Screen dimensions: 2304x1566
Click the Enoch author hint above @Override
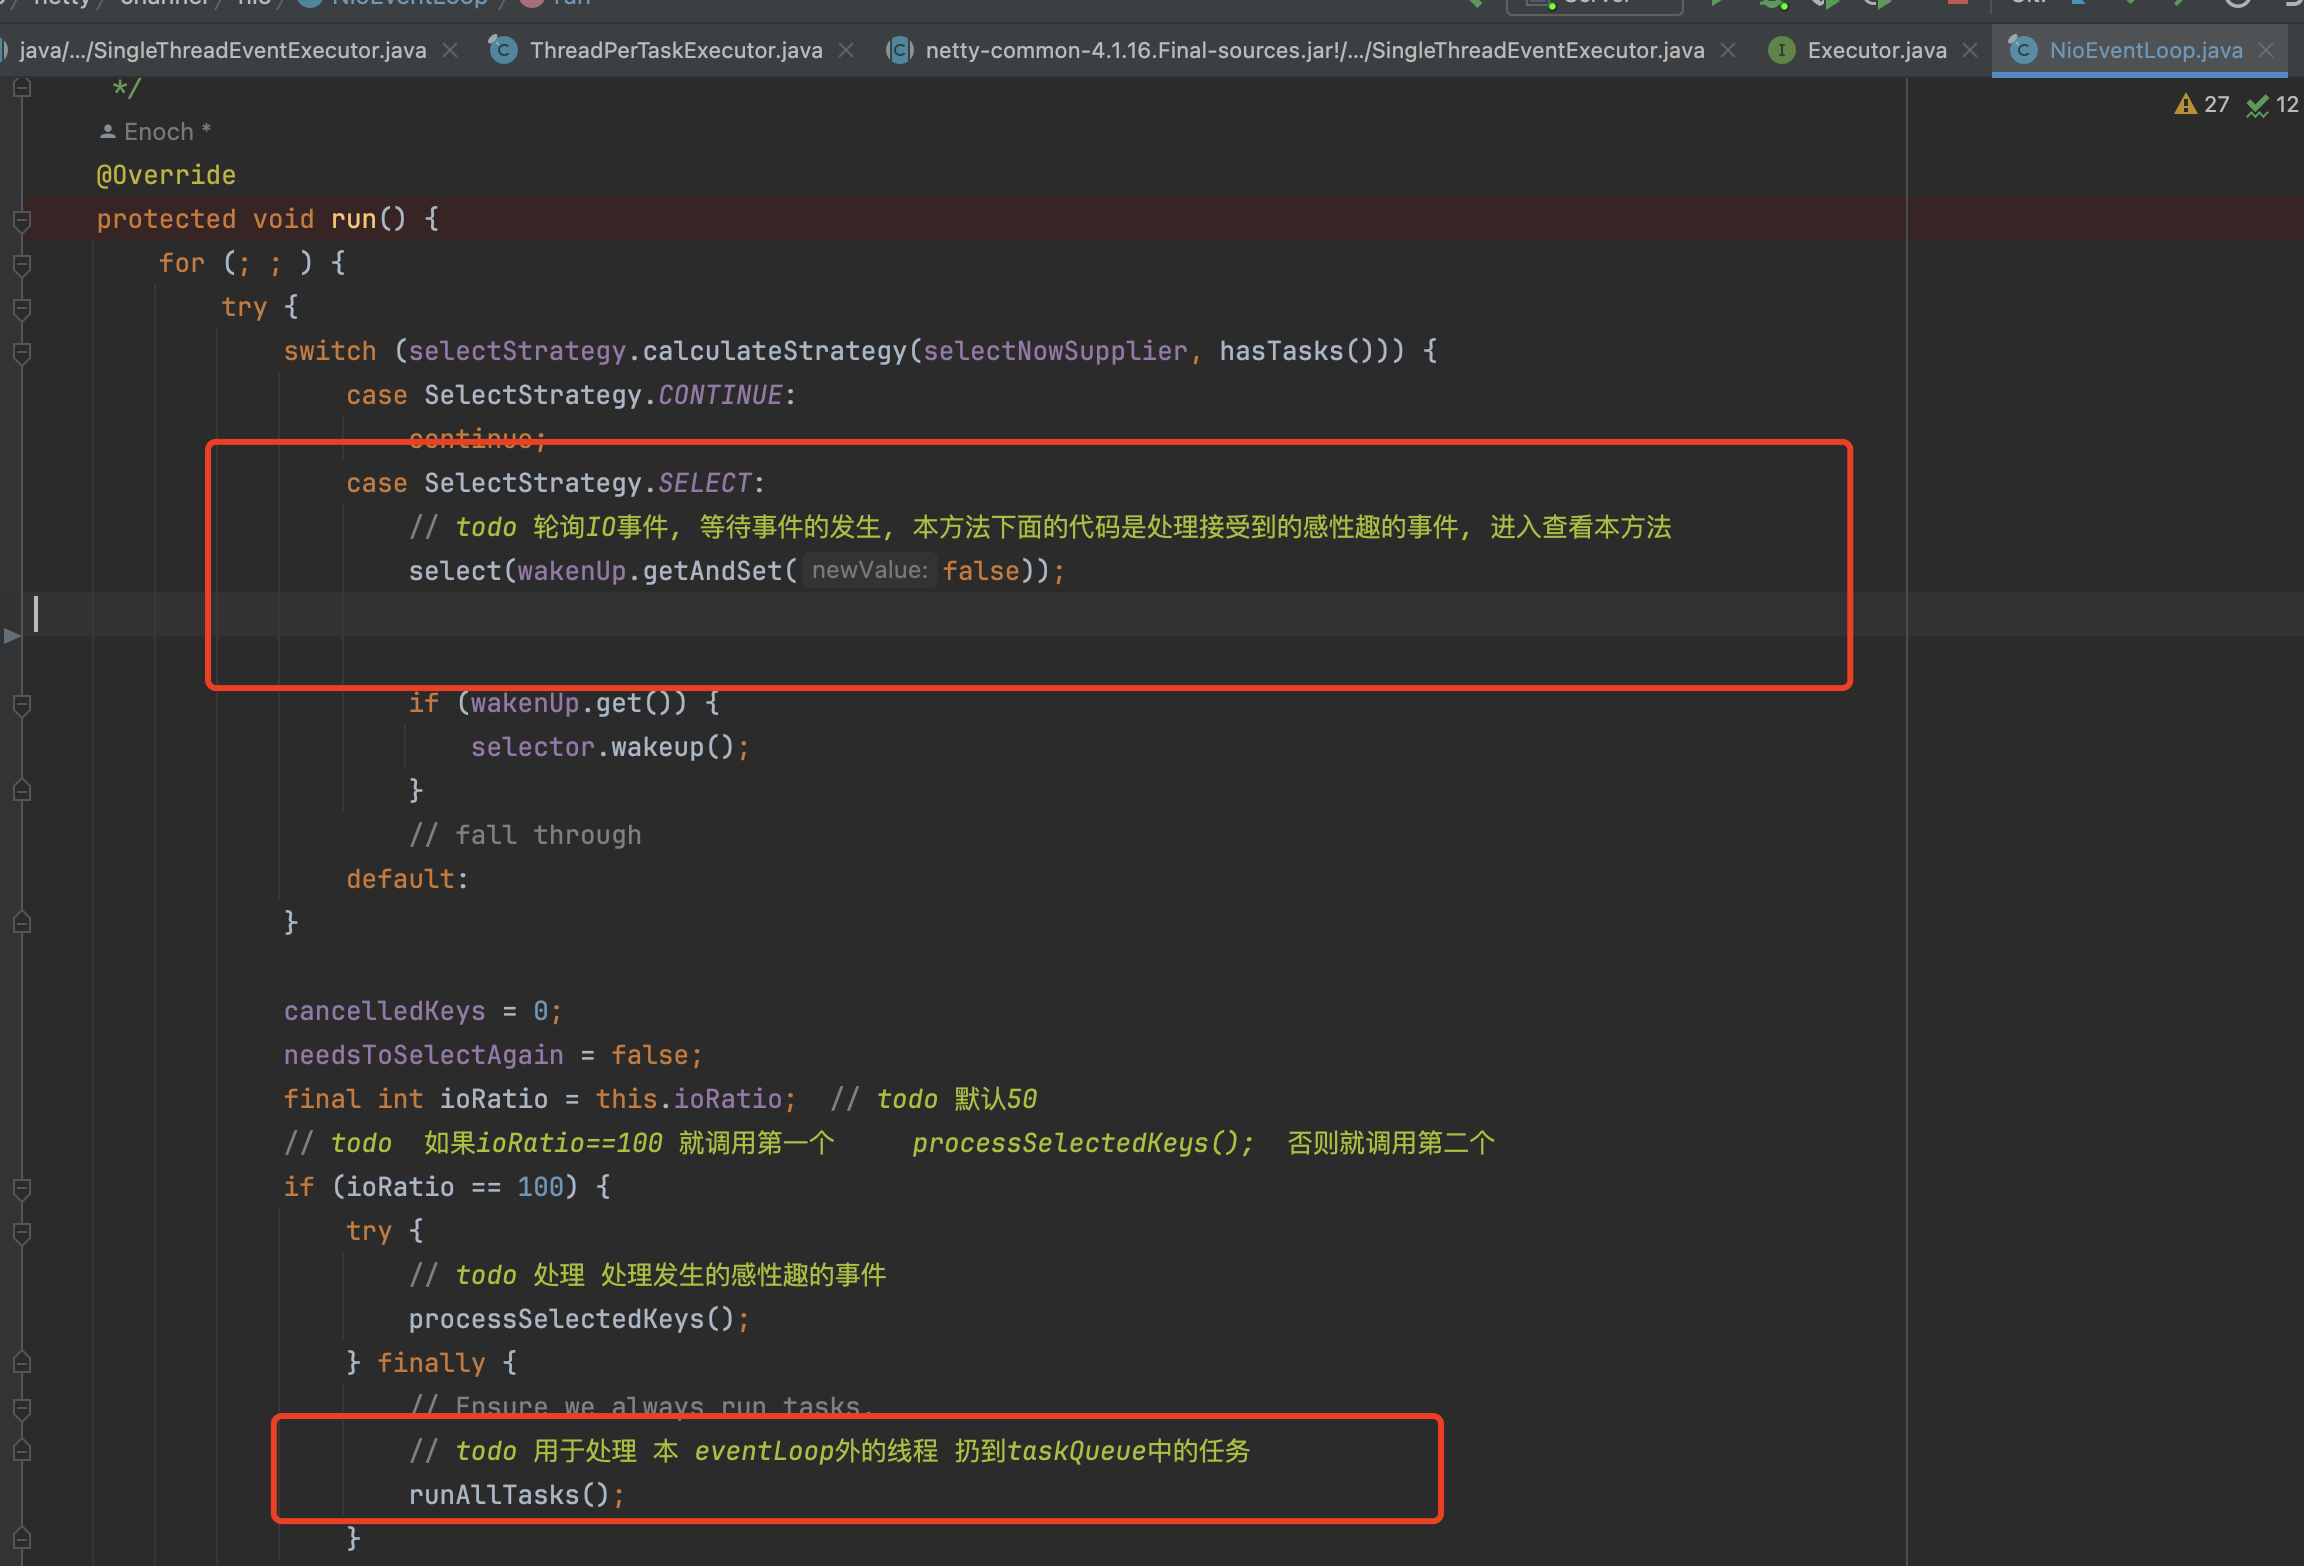point(156,132)
